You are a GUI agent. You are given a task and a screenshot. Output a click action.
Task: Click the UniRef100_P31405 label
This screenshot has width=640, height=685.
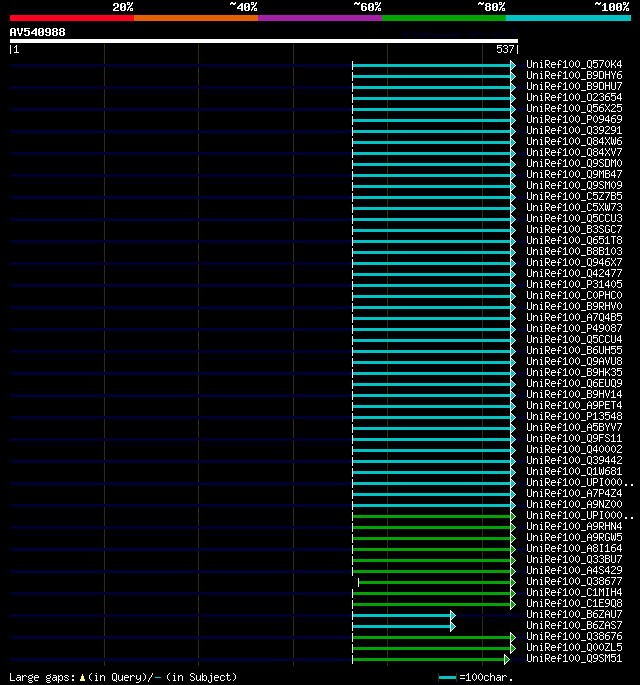click(574, 284)
